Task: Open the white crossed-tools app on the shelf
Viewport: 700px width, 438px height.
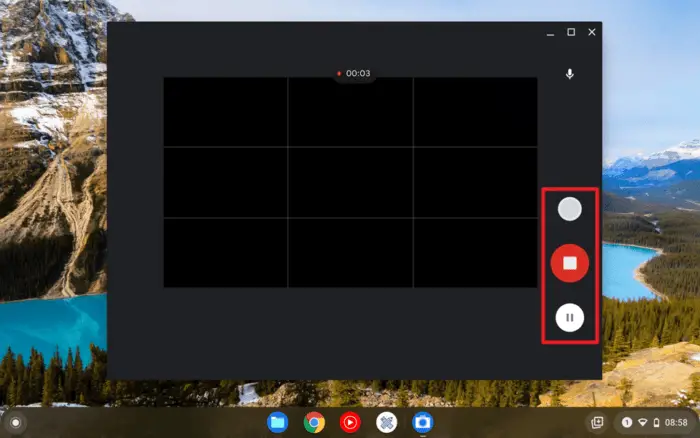Action: tap(386, 422)
